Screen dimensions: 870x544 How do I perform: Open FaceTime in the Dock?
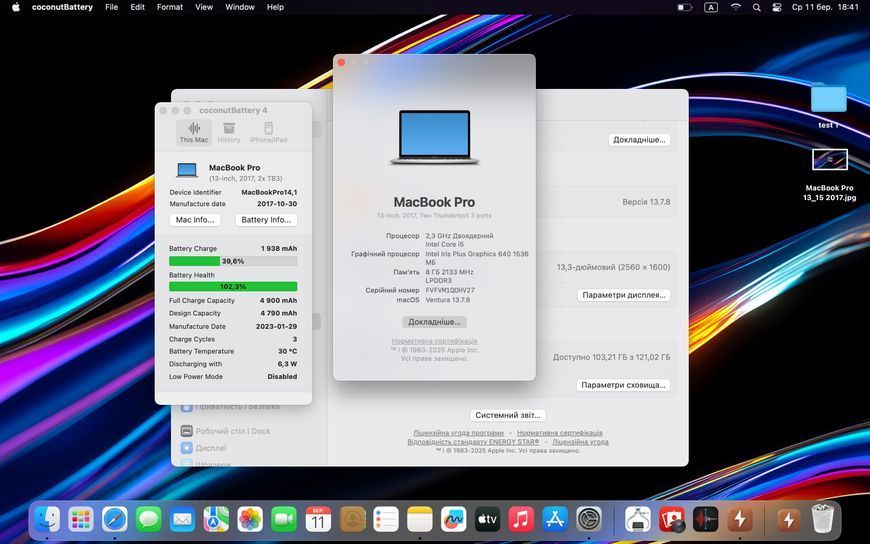[284, 520]
